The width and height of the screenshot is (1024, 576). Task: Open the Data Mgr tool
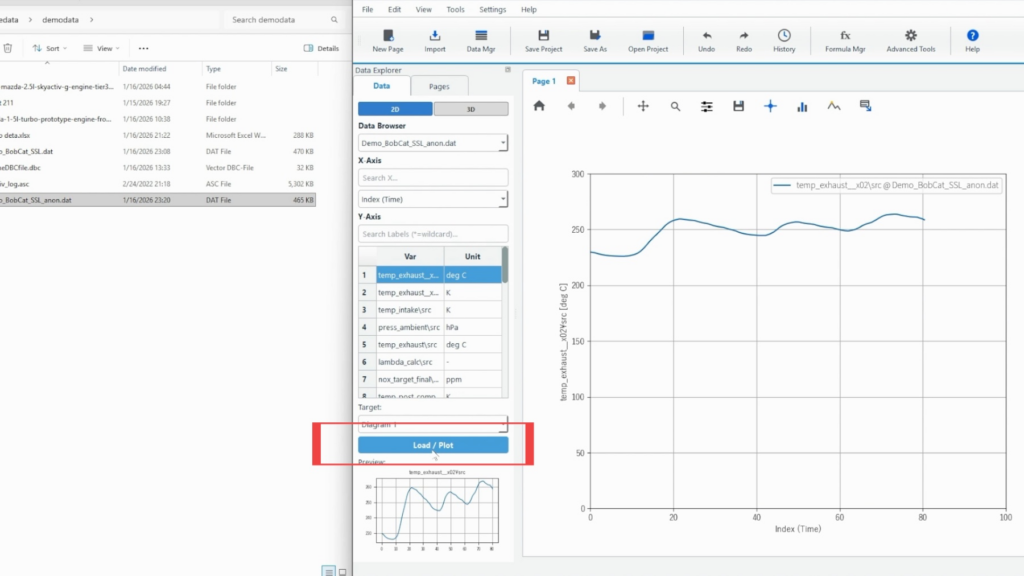pos(482,40)
